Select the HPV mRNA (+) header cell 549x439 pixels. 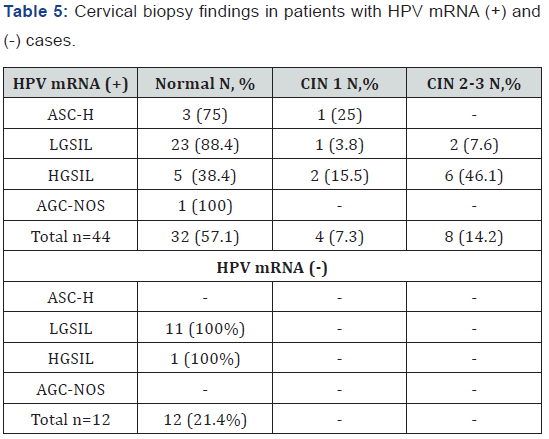coord(71,83)
